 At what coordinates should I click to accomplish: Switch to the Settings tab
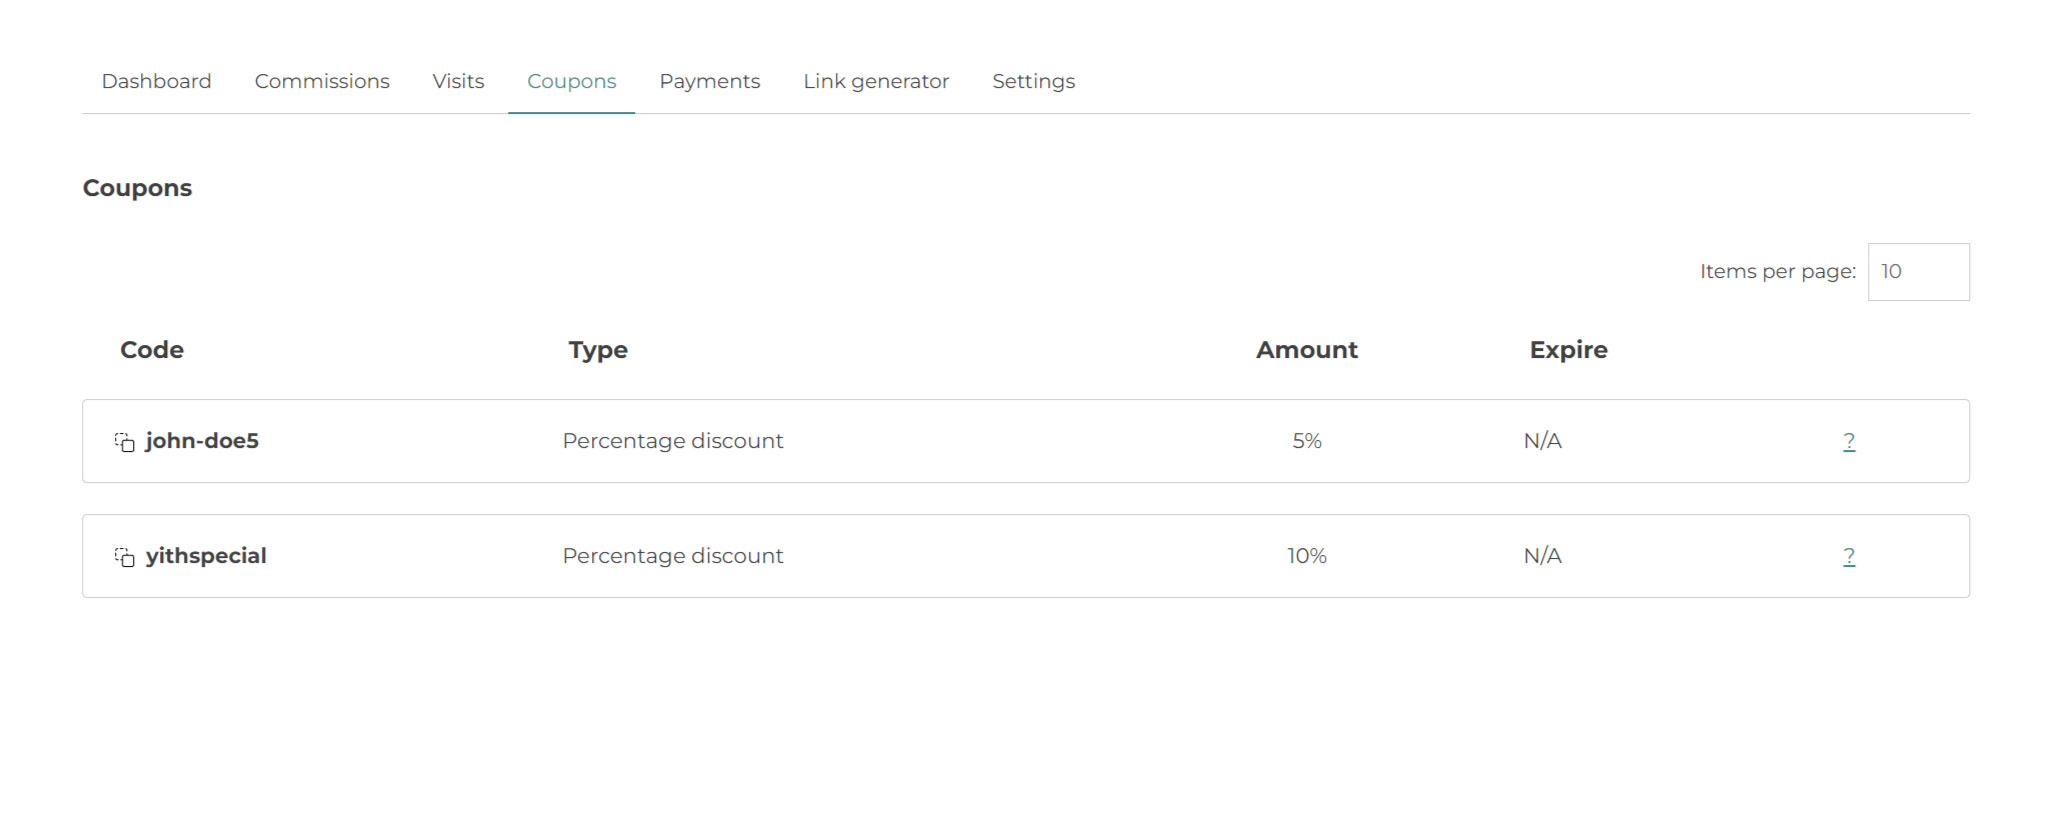1033,81
